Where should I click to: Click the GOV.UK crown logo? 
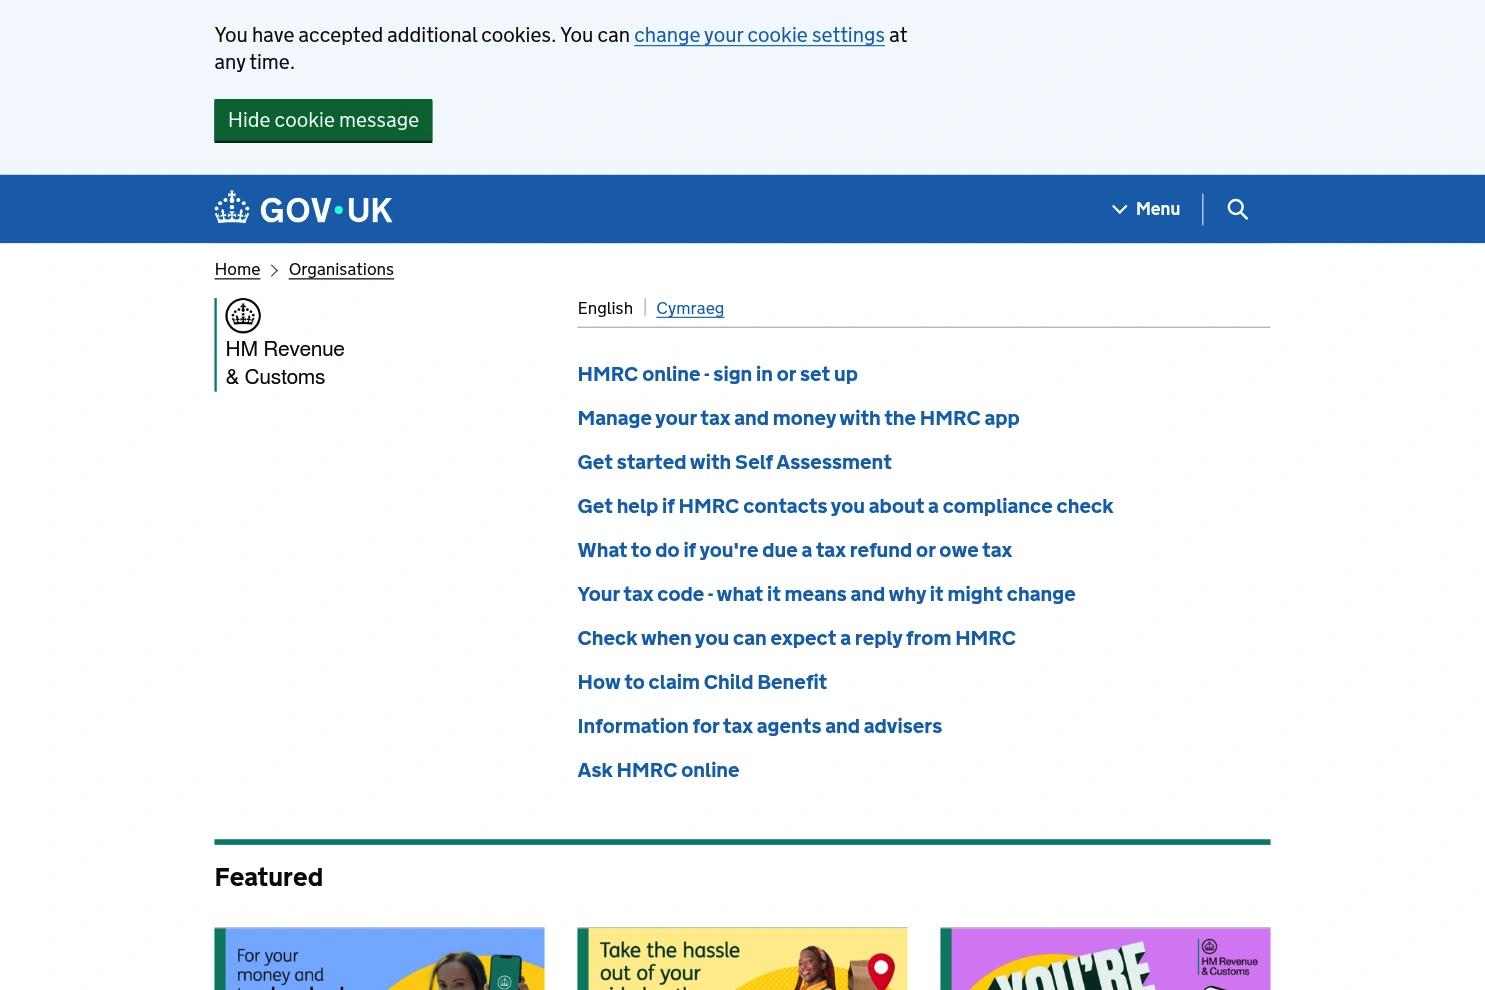tap(303, 209)
